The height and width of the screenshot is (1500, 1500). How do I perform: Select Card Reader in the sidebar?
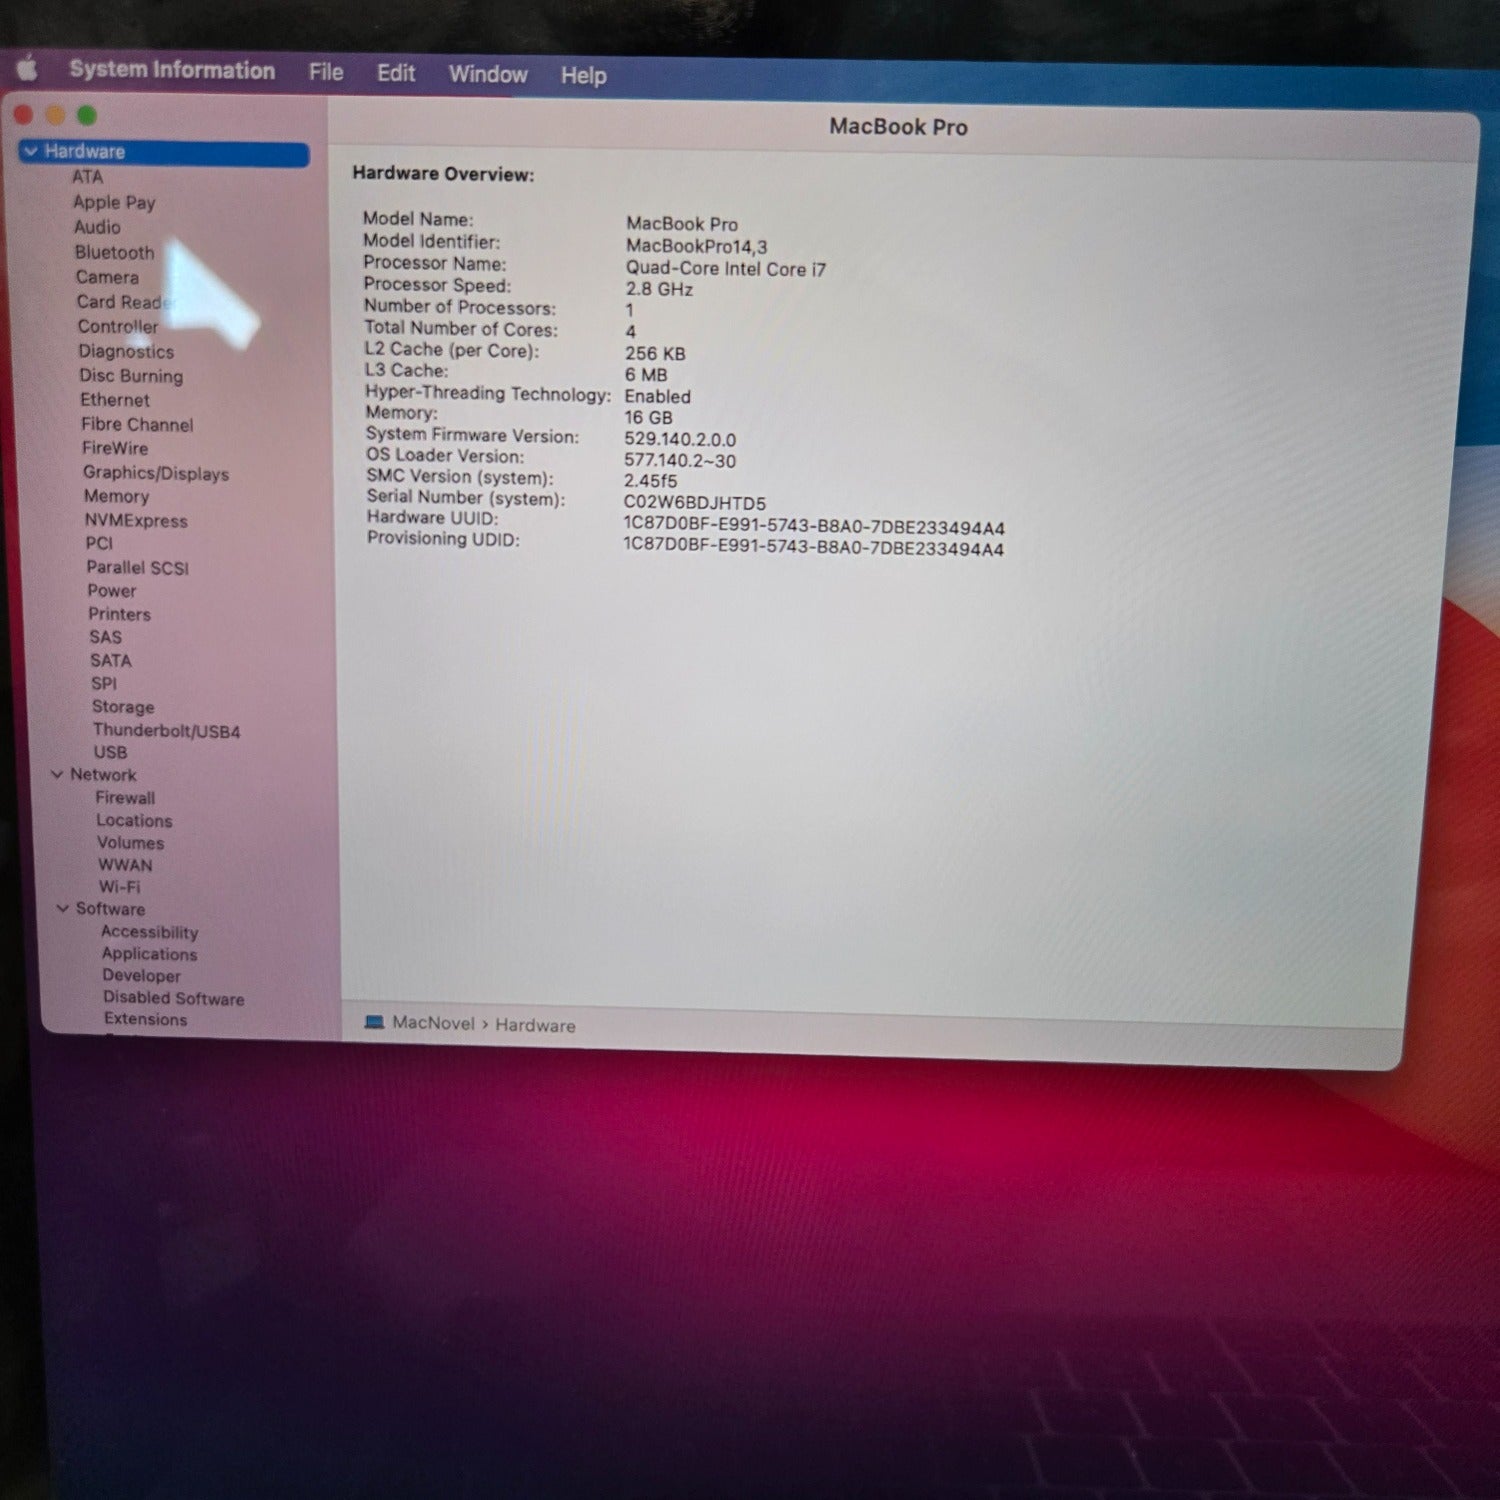125,302
